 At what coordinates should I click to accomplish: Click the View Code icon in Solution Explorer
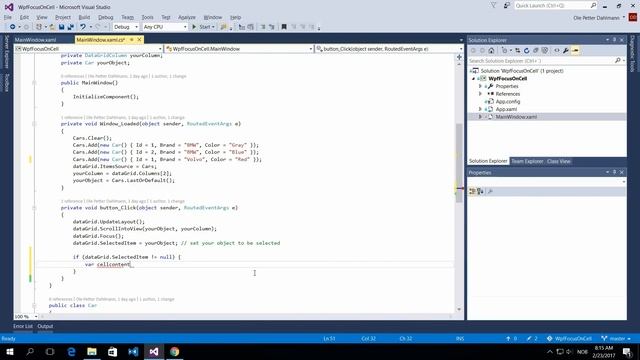coord(557,51)
